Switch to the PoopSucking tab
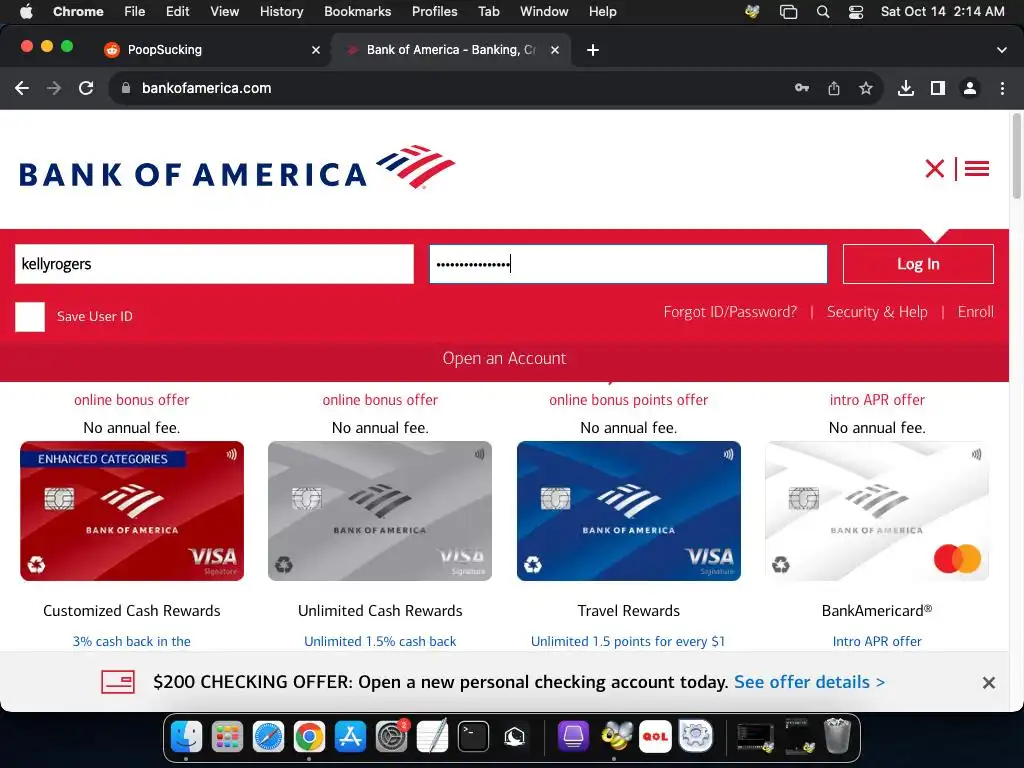The image size is (1024, 768). pos(211,50)
